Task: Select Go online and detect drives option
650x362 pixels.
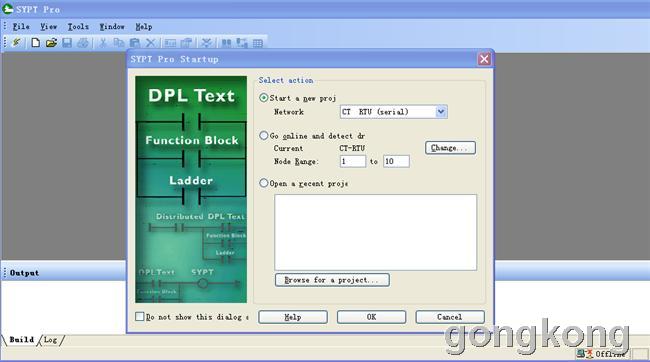Action: click(x=263, y=136)
